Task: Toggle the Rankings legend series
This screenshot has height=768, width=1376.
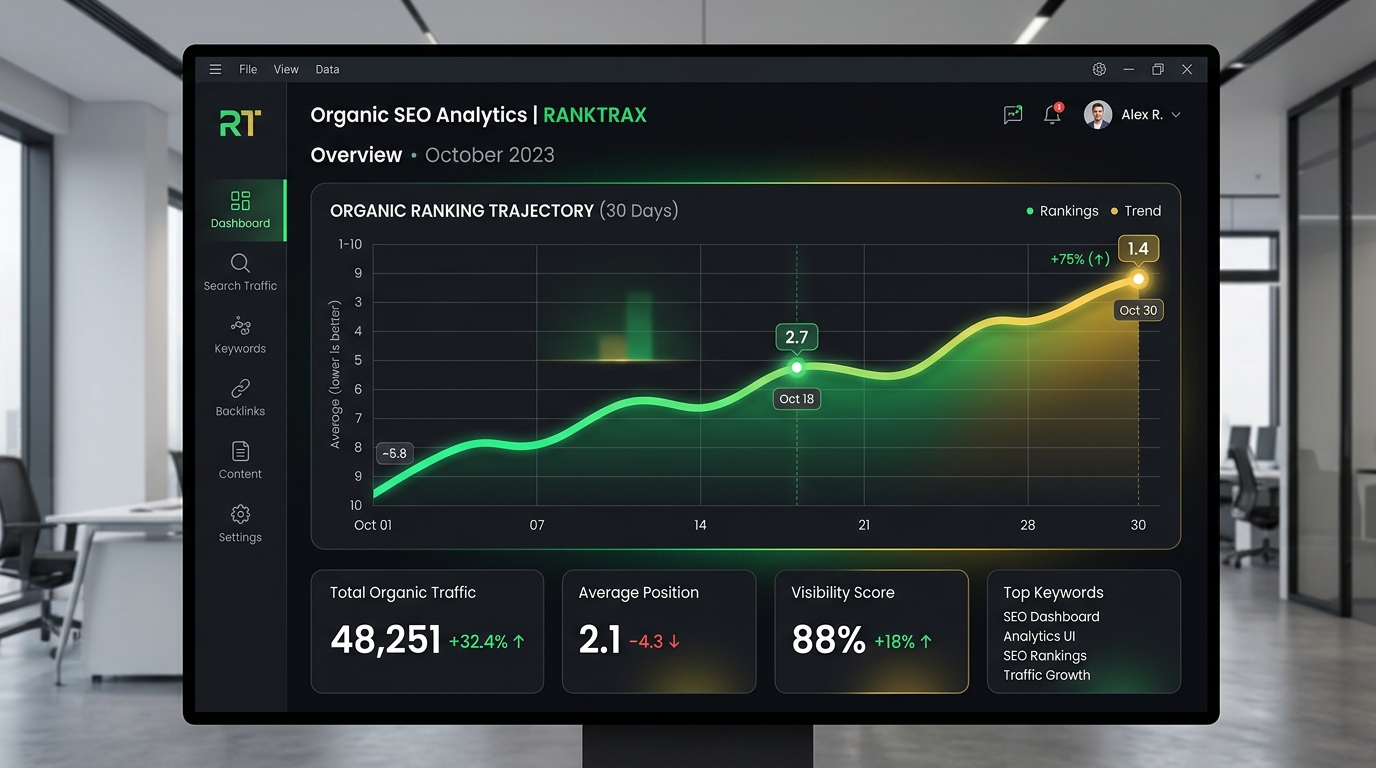Action: coord(1062,211)
